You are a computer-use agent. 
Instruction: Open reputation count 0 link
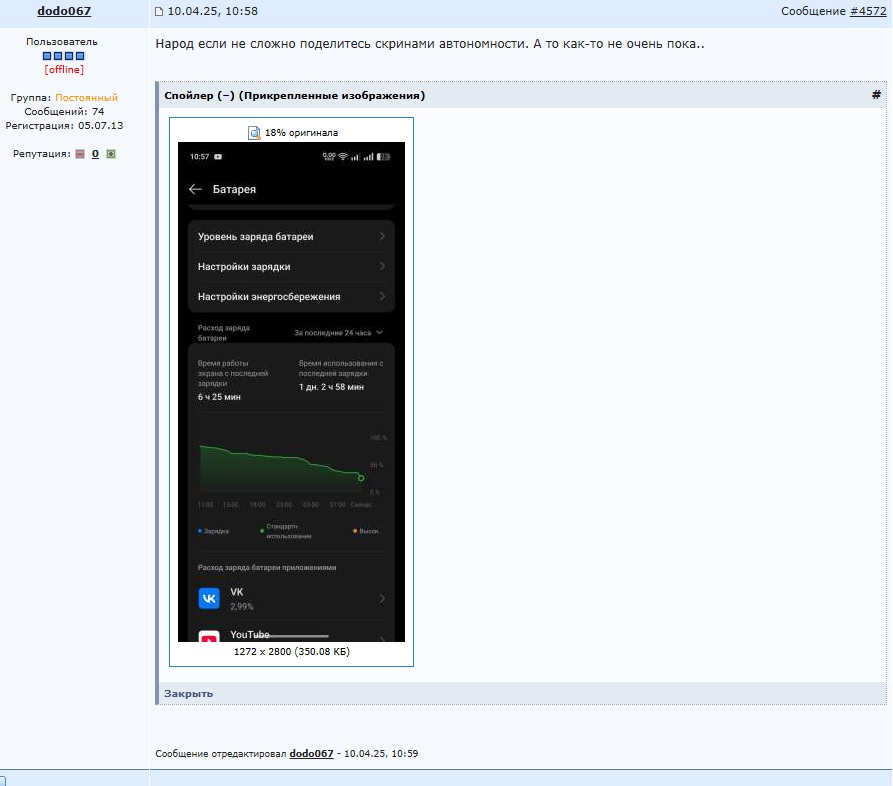pyautogui.click(x=95, y=154)
